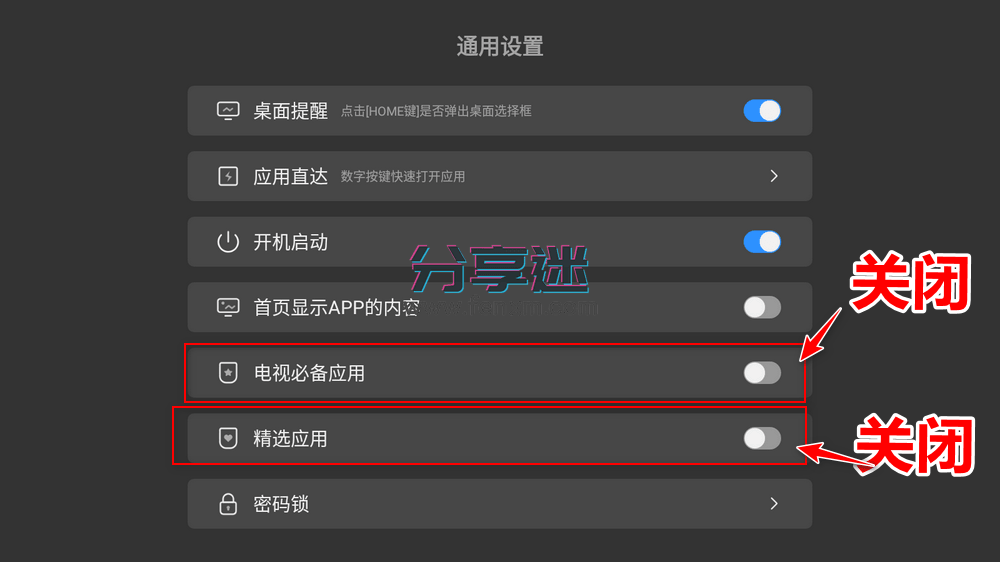
Task: Disable the 开机启动 switch
Action: pos(762,242)
